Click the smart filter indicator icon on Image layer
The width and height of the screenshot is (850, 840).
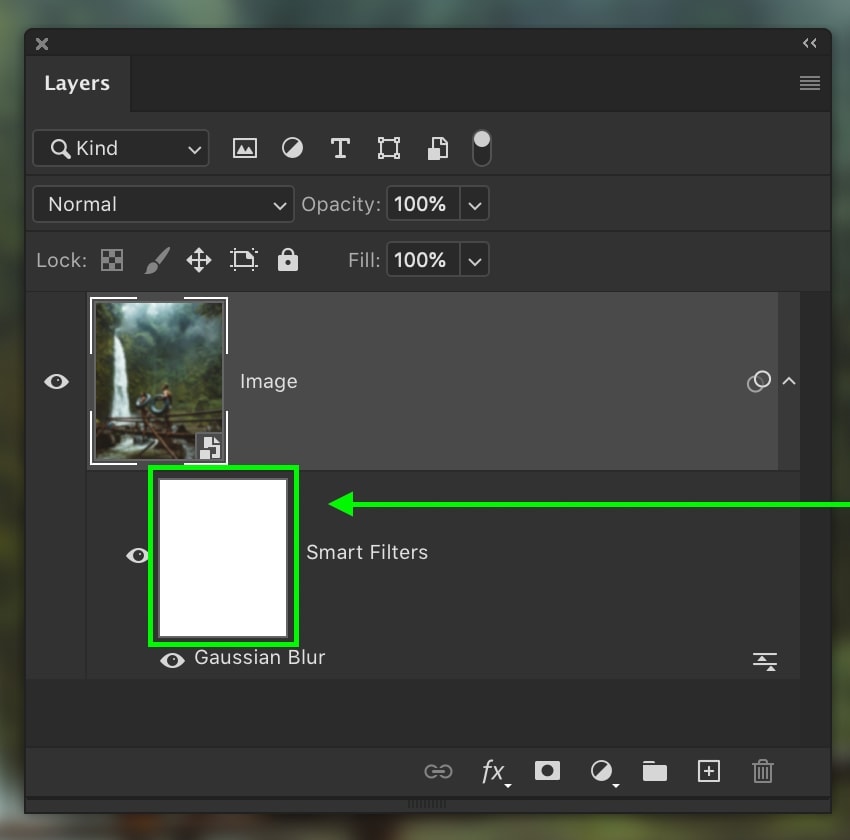pos(759,381)
